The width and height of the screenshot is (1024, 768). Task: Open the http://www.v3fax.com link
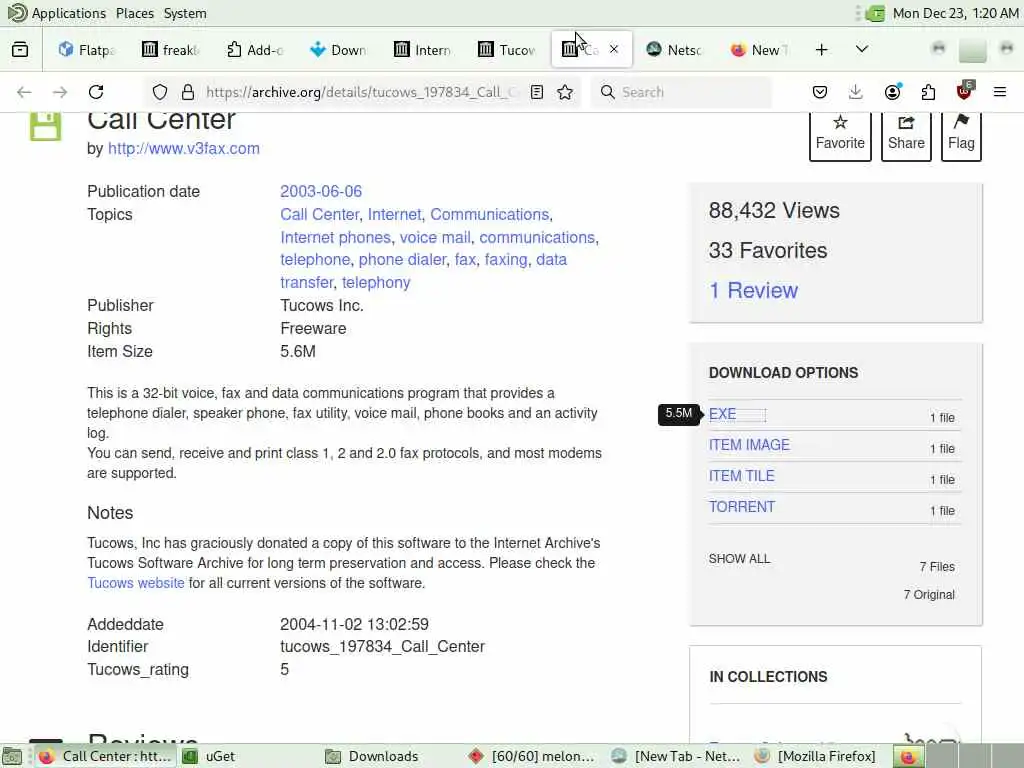pos(184,148)
